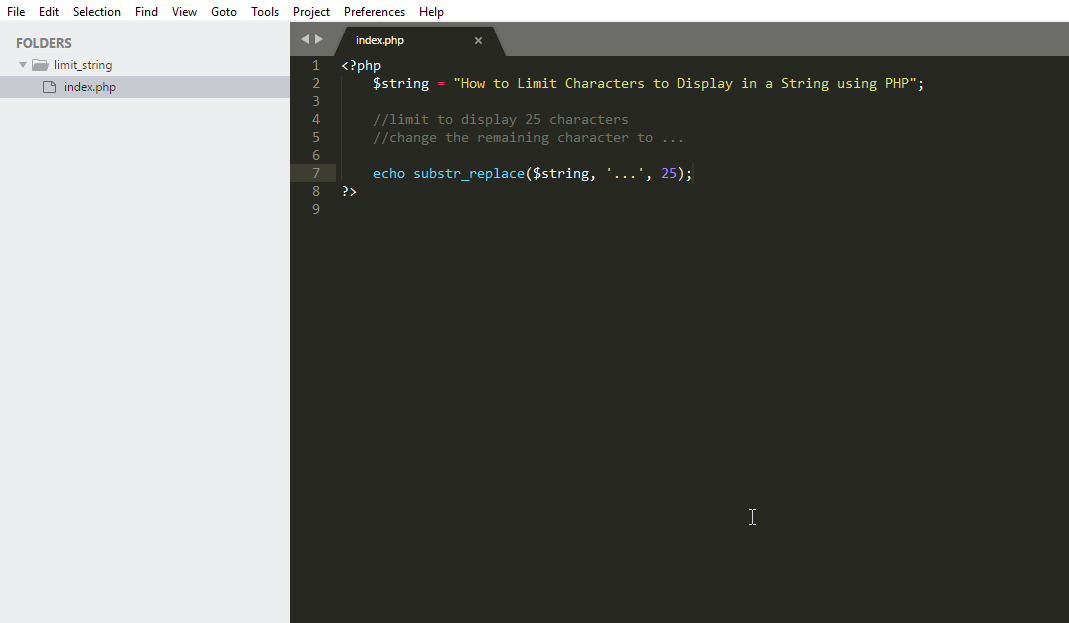Click the forward navigation arrow
Viewport: 1069px width, 623px height.
click(x=318, y=38)
